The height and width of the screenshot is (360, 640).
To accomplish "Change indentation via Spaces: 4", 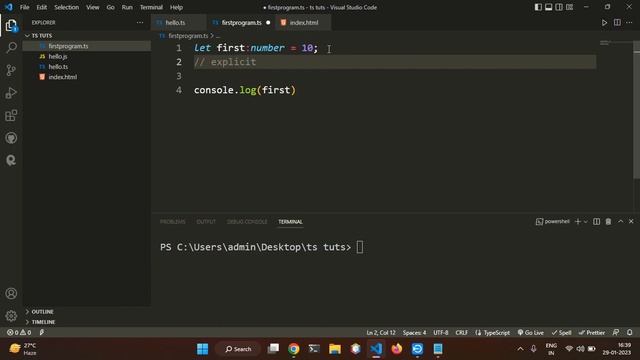I will [x=414, y=333].
